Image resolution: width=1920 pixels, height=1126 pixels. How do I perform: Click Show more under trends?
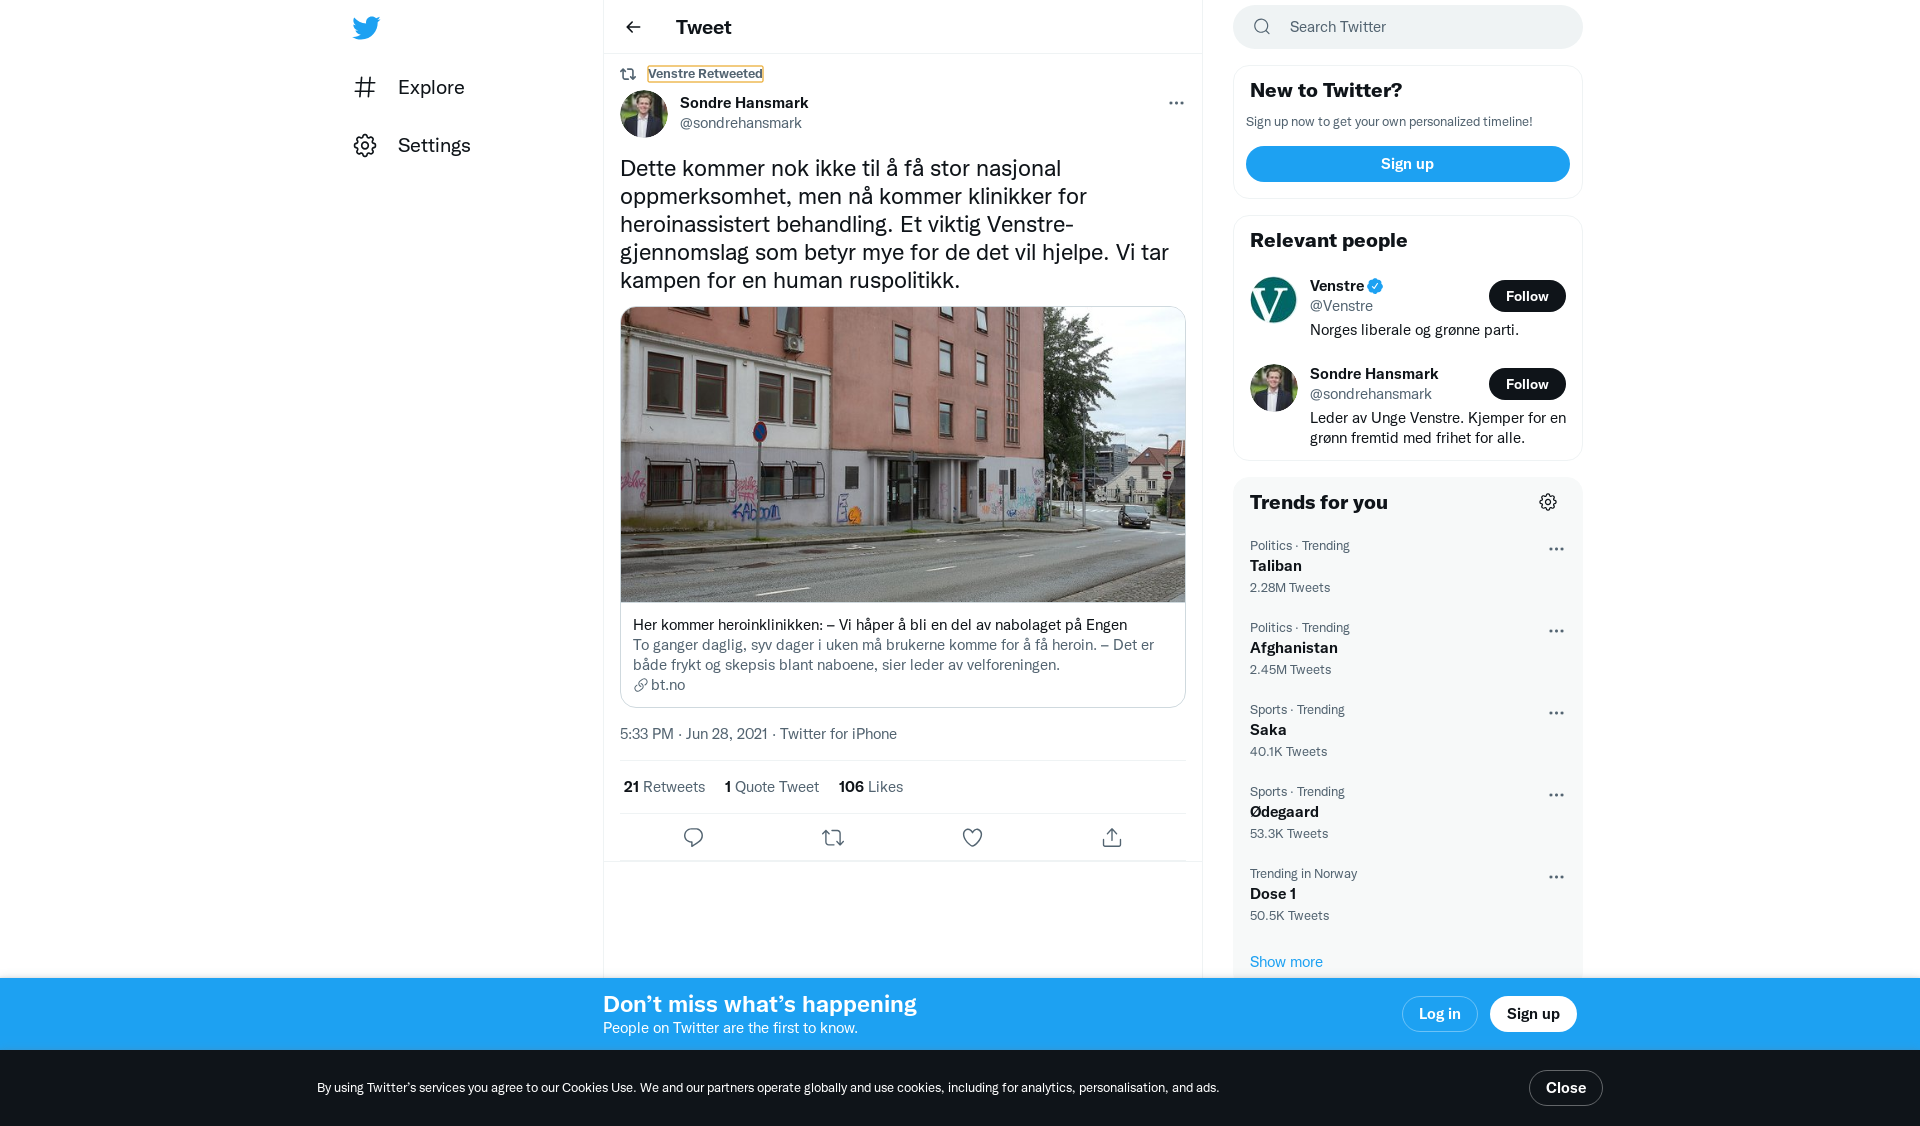[1286, 962]
